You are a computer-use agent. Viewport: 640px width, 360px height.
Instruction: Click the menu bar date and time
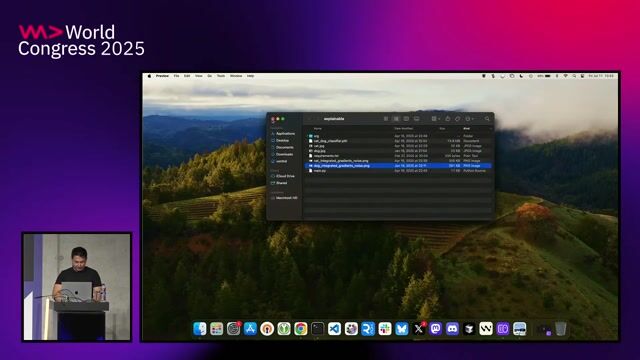pos(601,76)
